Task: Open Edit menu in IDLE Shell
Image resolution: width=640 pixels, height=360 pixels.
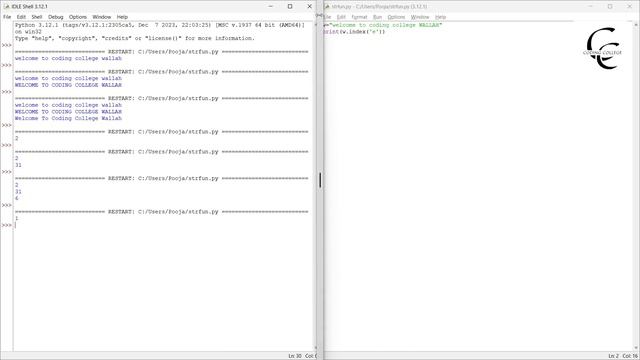Action: [x=21, y=17]
